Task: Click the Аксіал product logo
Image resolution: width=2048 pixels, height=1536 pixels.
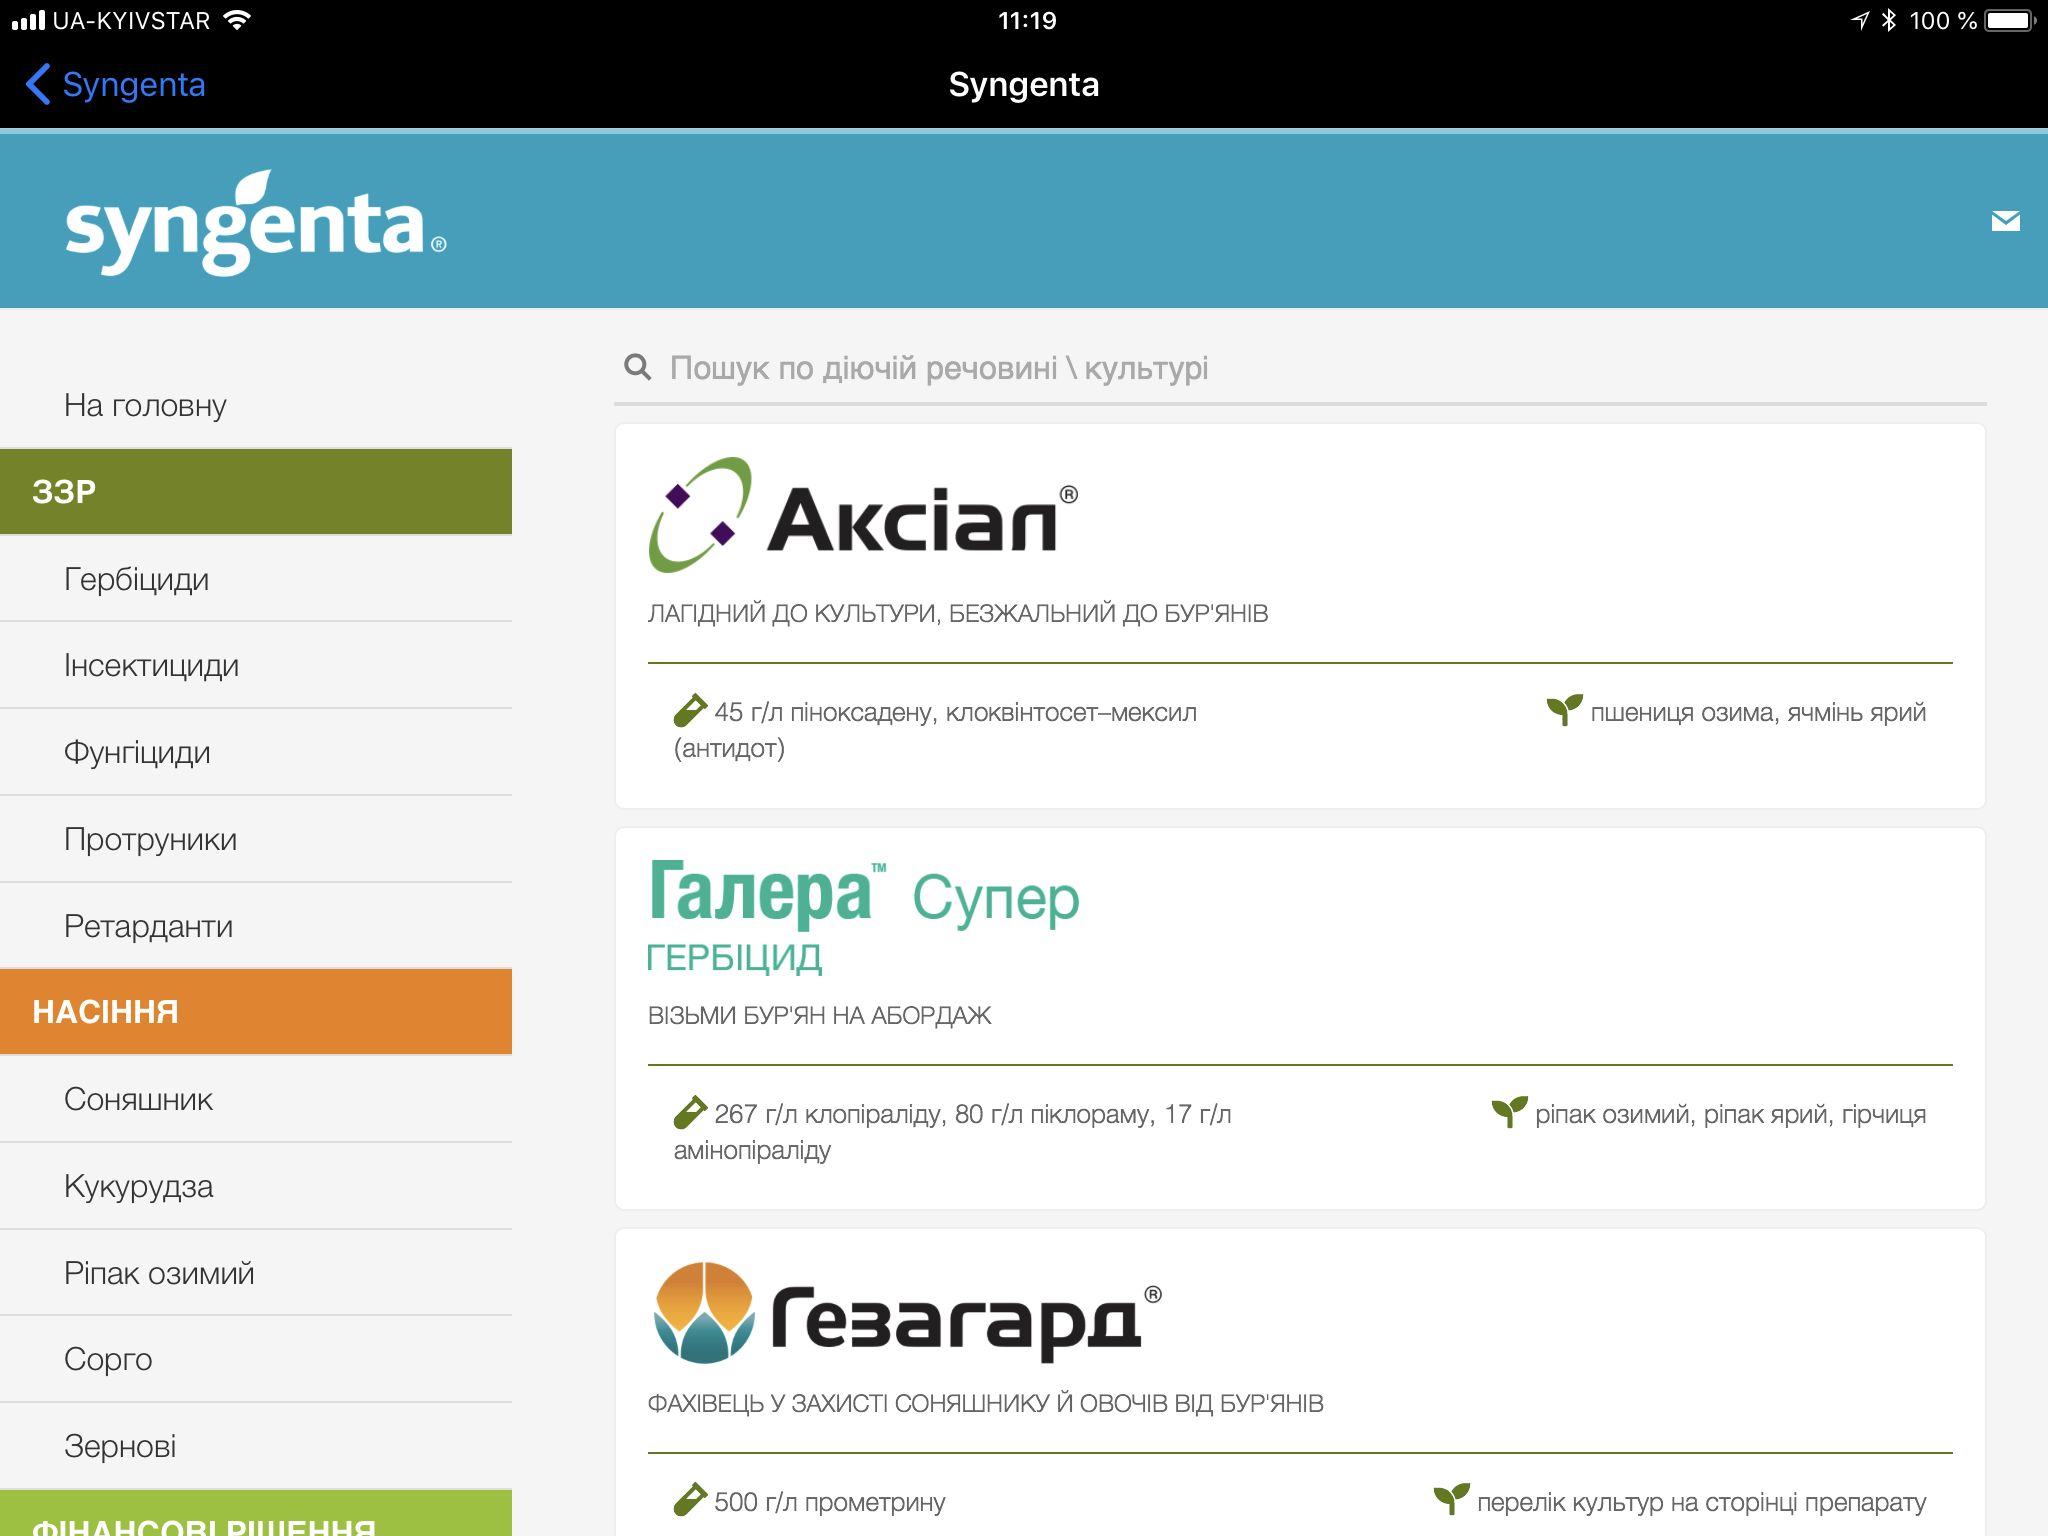Action: point(863,515)
